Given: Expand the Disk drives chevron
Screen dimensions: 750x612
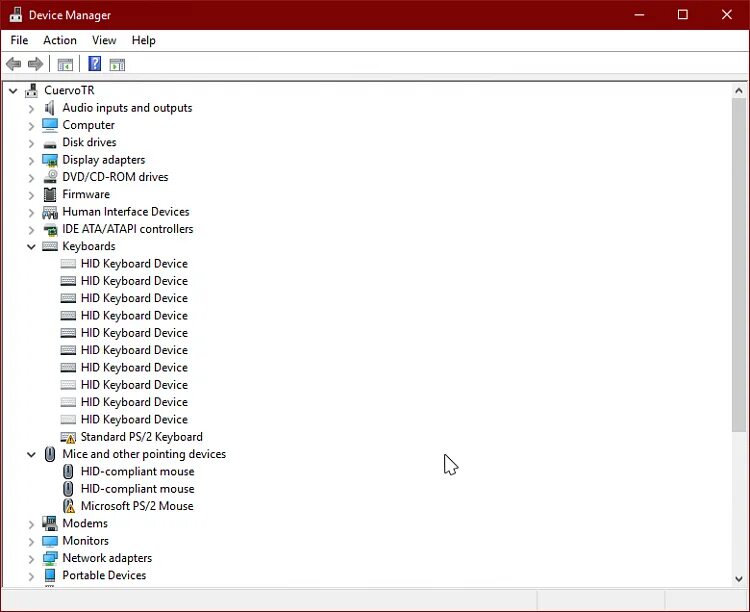Looking at the screenshot, I should [x=31, y=143].
